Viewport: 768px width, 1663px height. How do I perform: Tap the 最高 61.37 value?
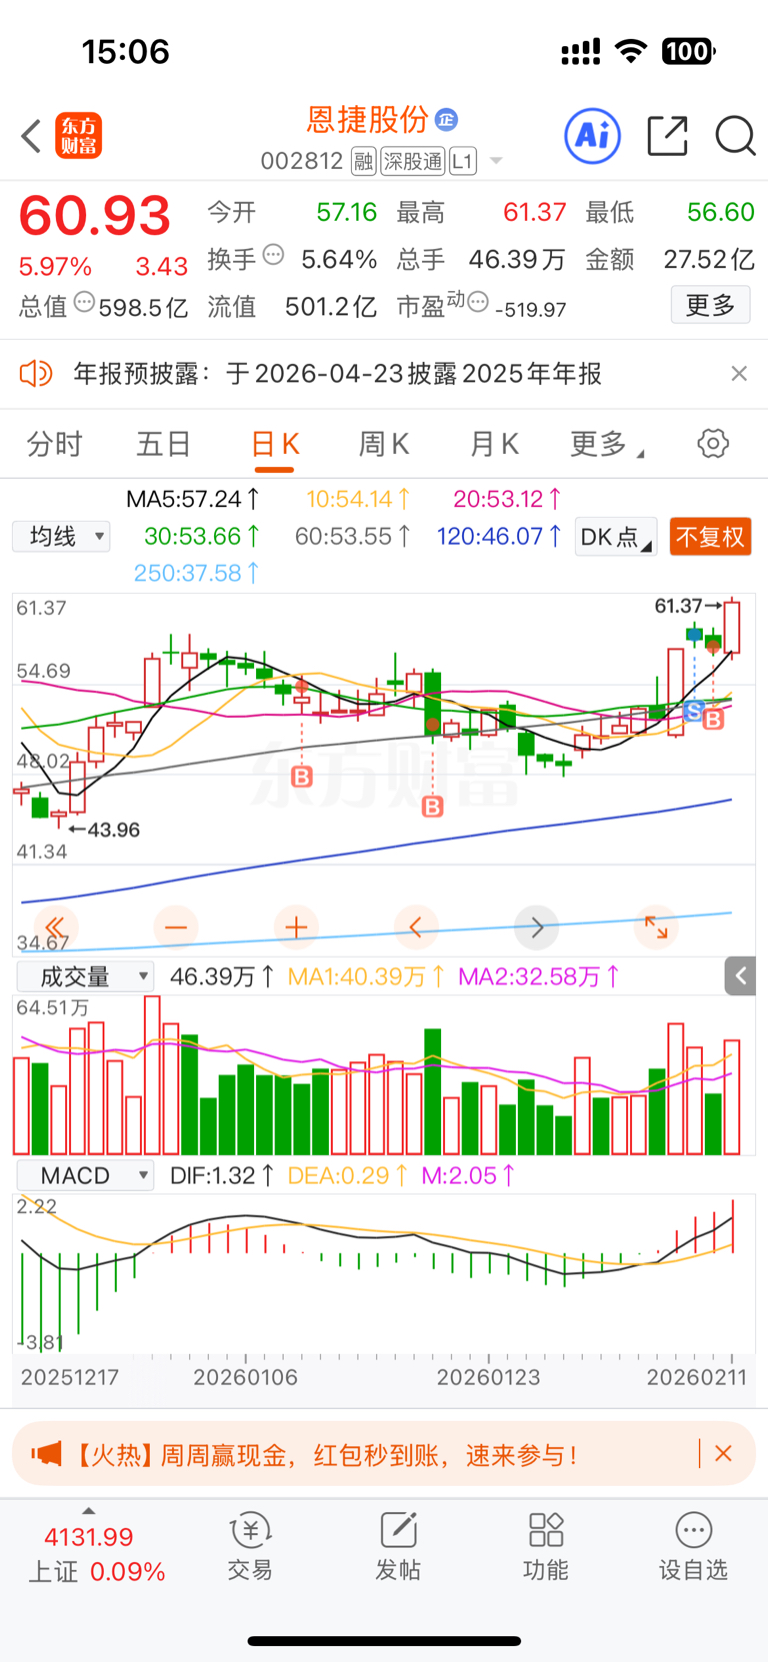pyautogui.click(x=535, y=212)
